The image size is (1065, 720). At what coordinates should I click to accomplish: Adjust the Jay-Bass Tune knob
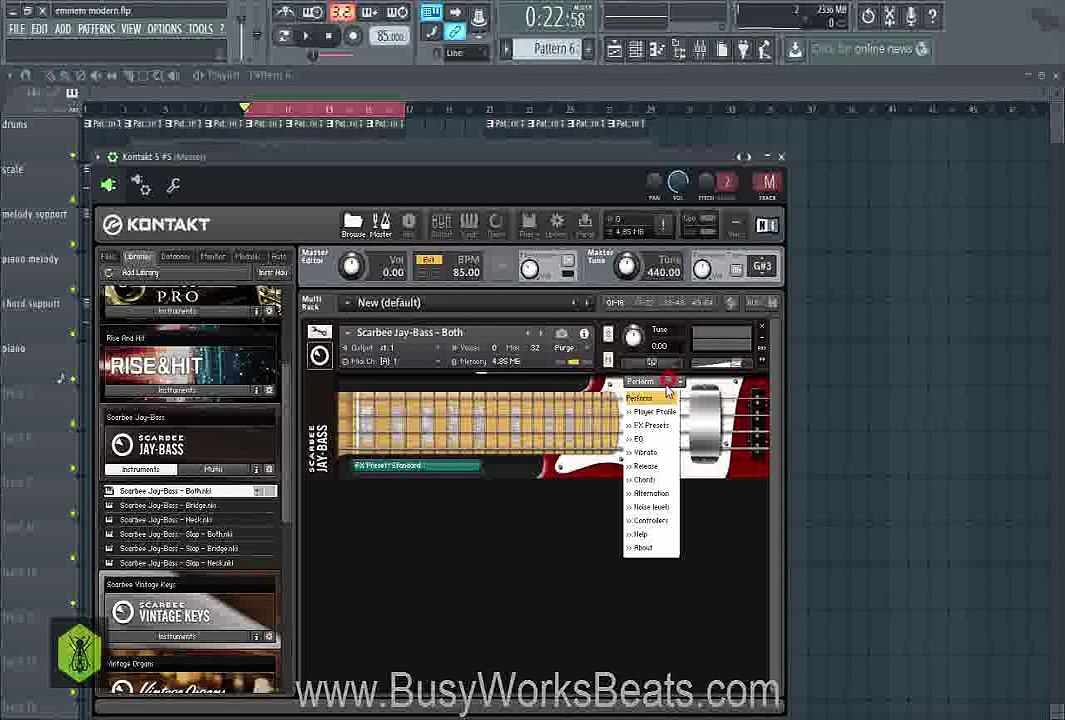633,335
